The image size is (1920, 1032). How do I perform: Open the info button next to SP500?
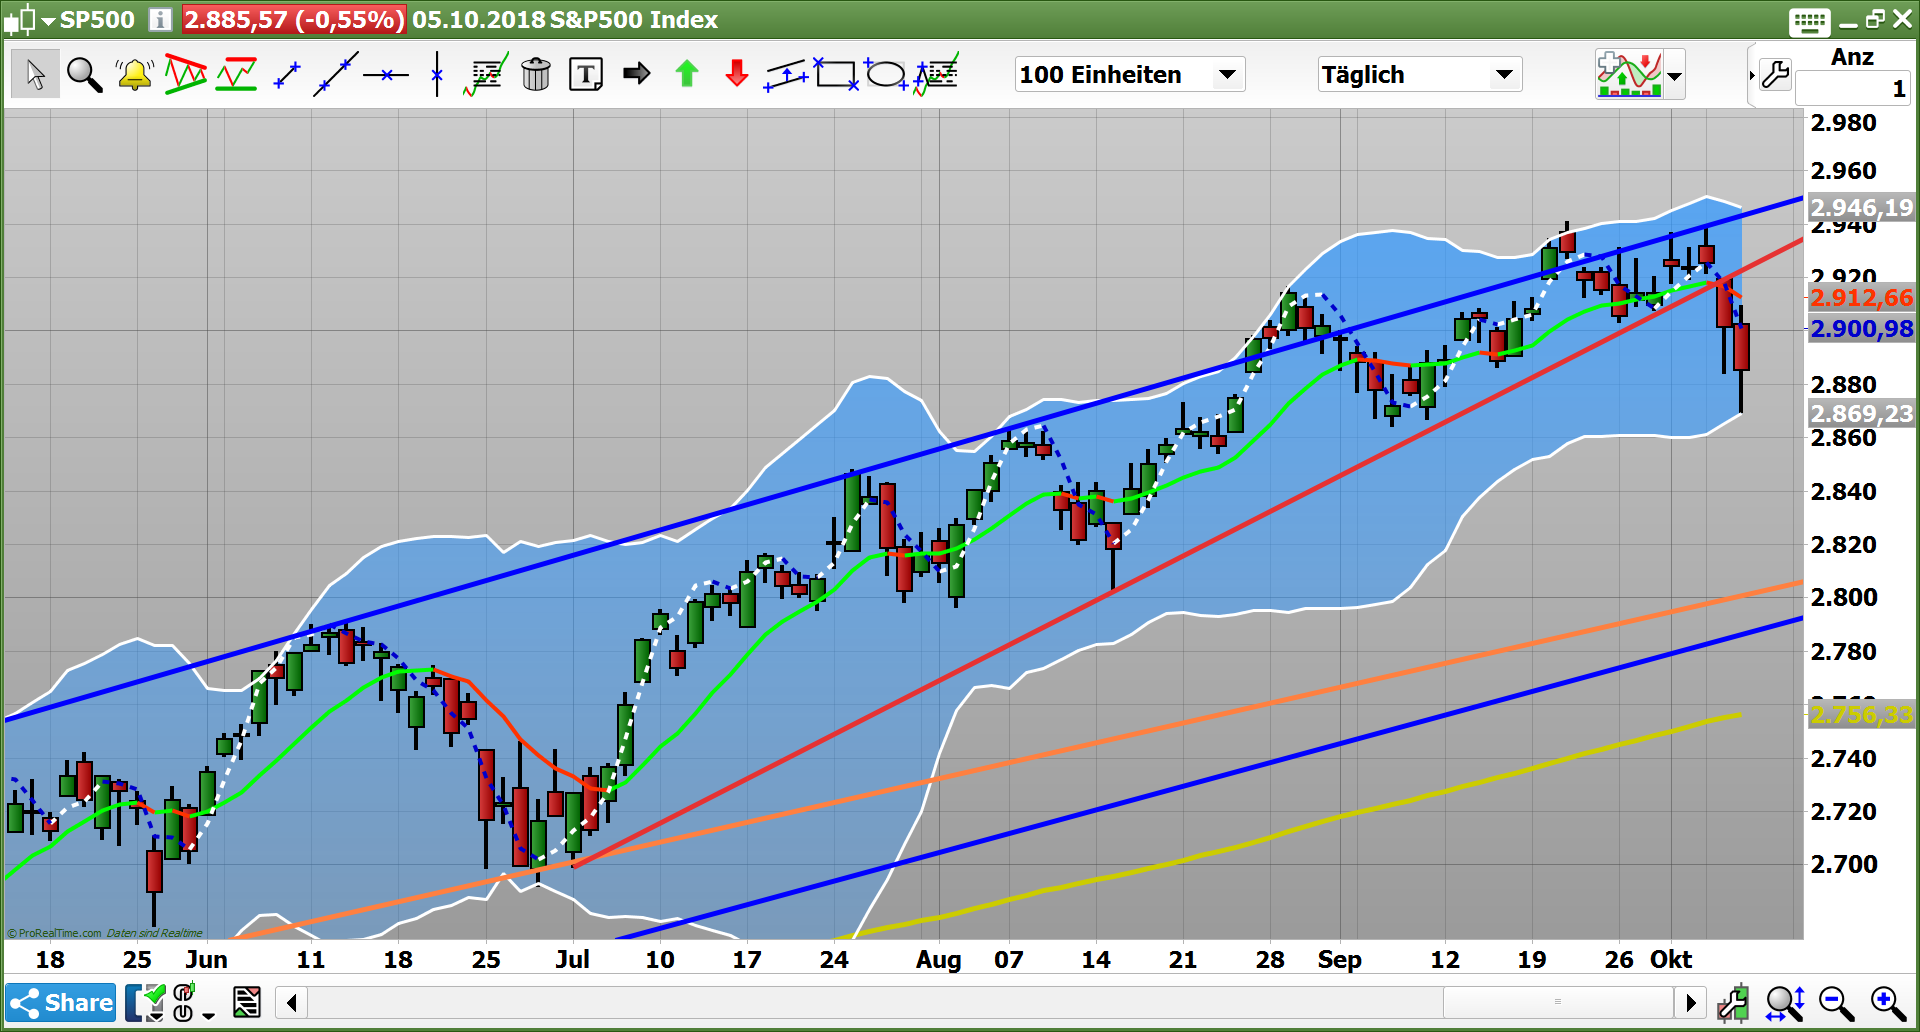[x=160, y=19]
